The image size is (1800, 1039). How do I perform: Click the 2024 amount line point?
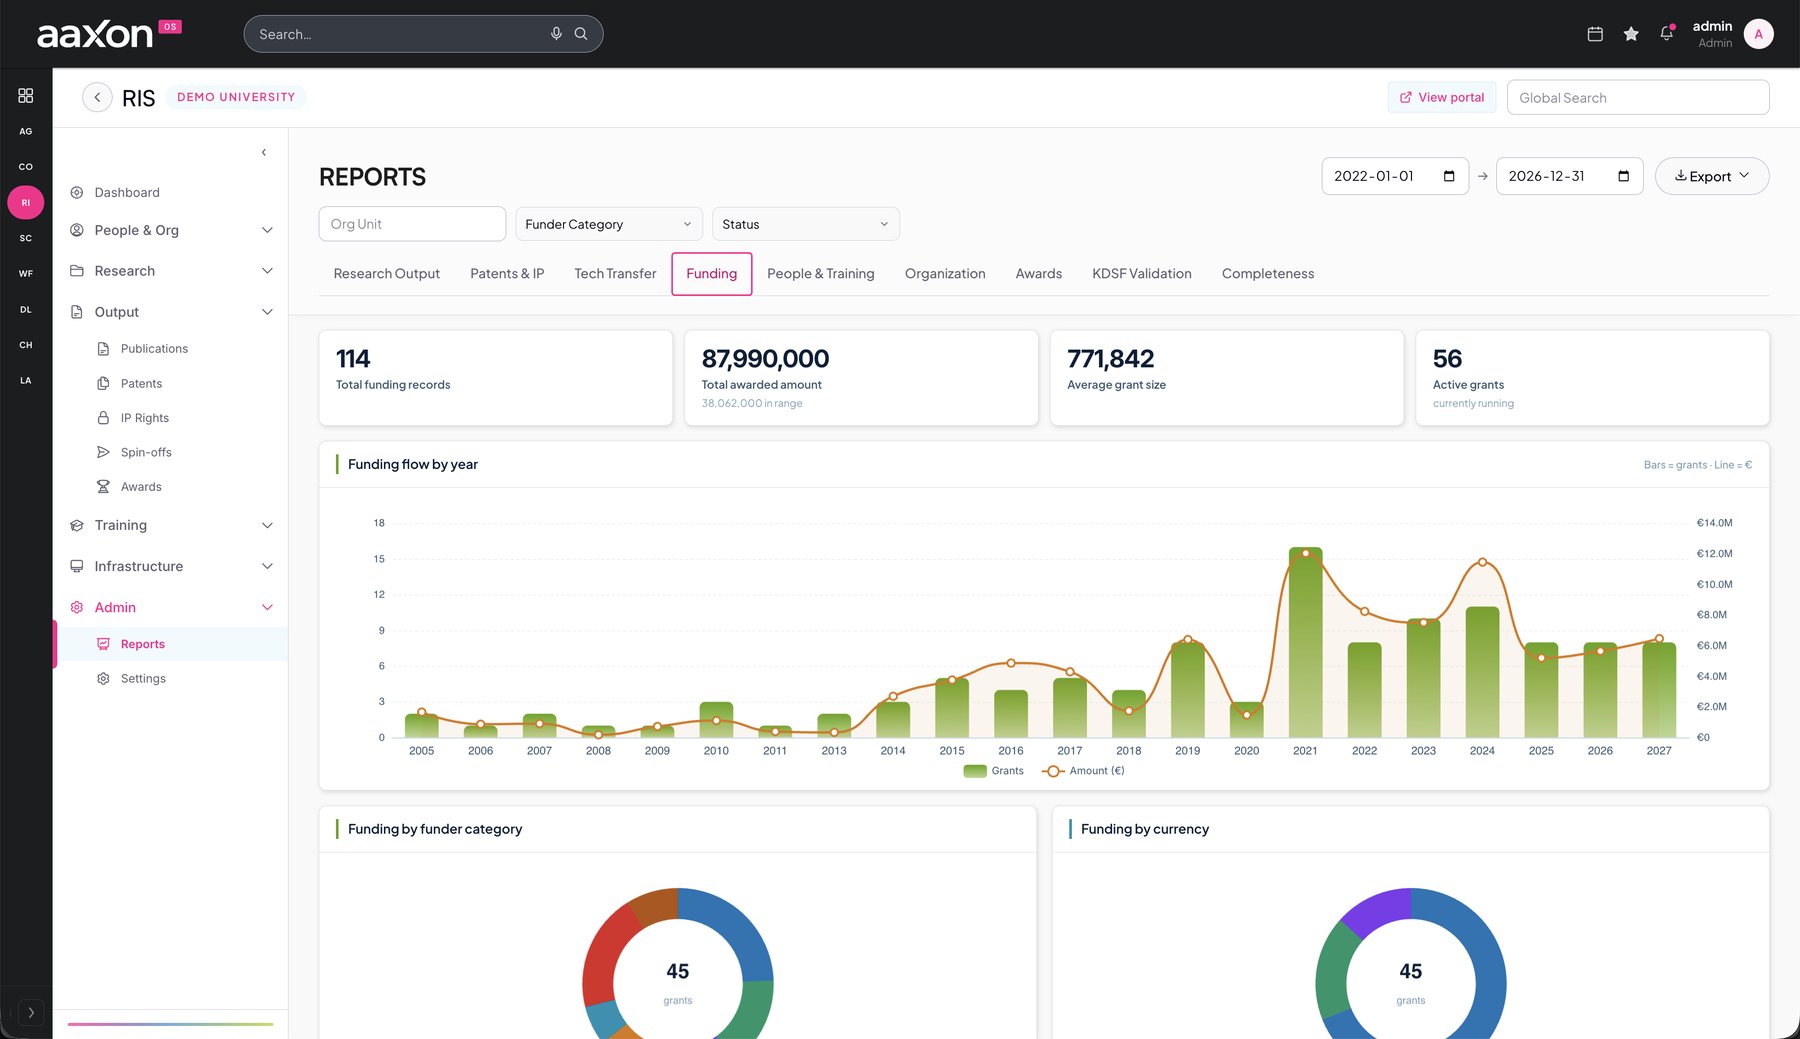click(1483, 562)
